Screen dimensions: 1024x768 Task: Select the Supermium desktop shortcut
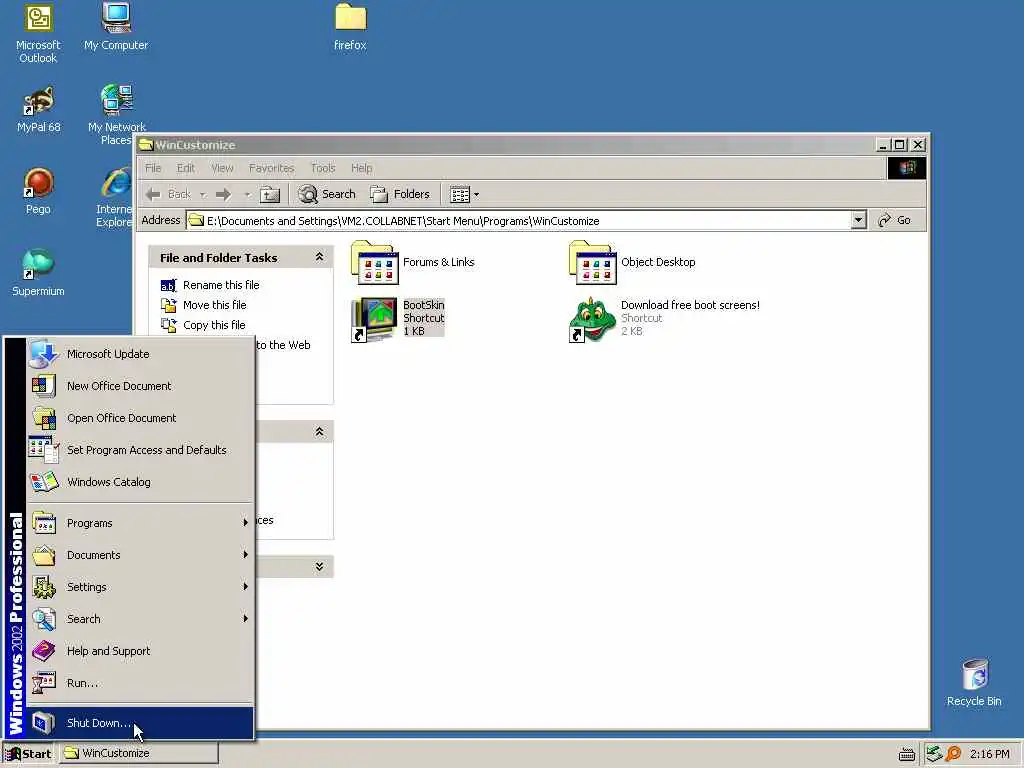pyautogui.click(x=38, y=273)
